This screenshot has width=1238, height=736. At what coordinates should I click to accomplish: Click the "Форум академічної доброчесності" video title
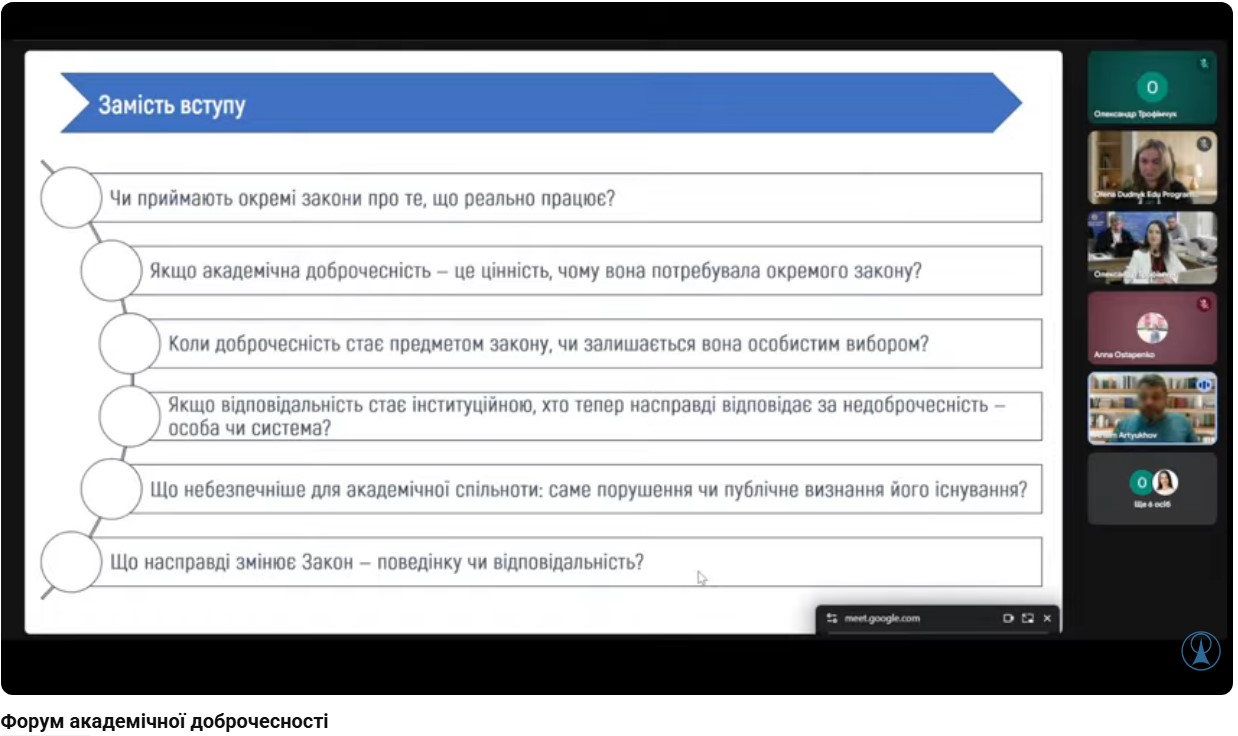pos(165,721)
